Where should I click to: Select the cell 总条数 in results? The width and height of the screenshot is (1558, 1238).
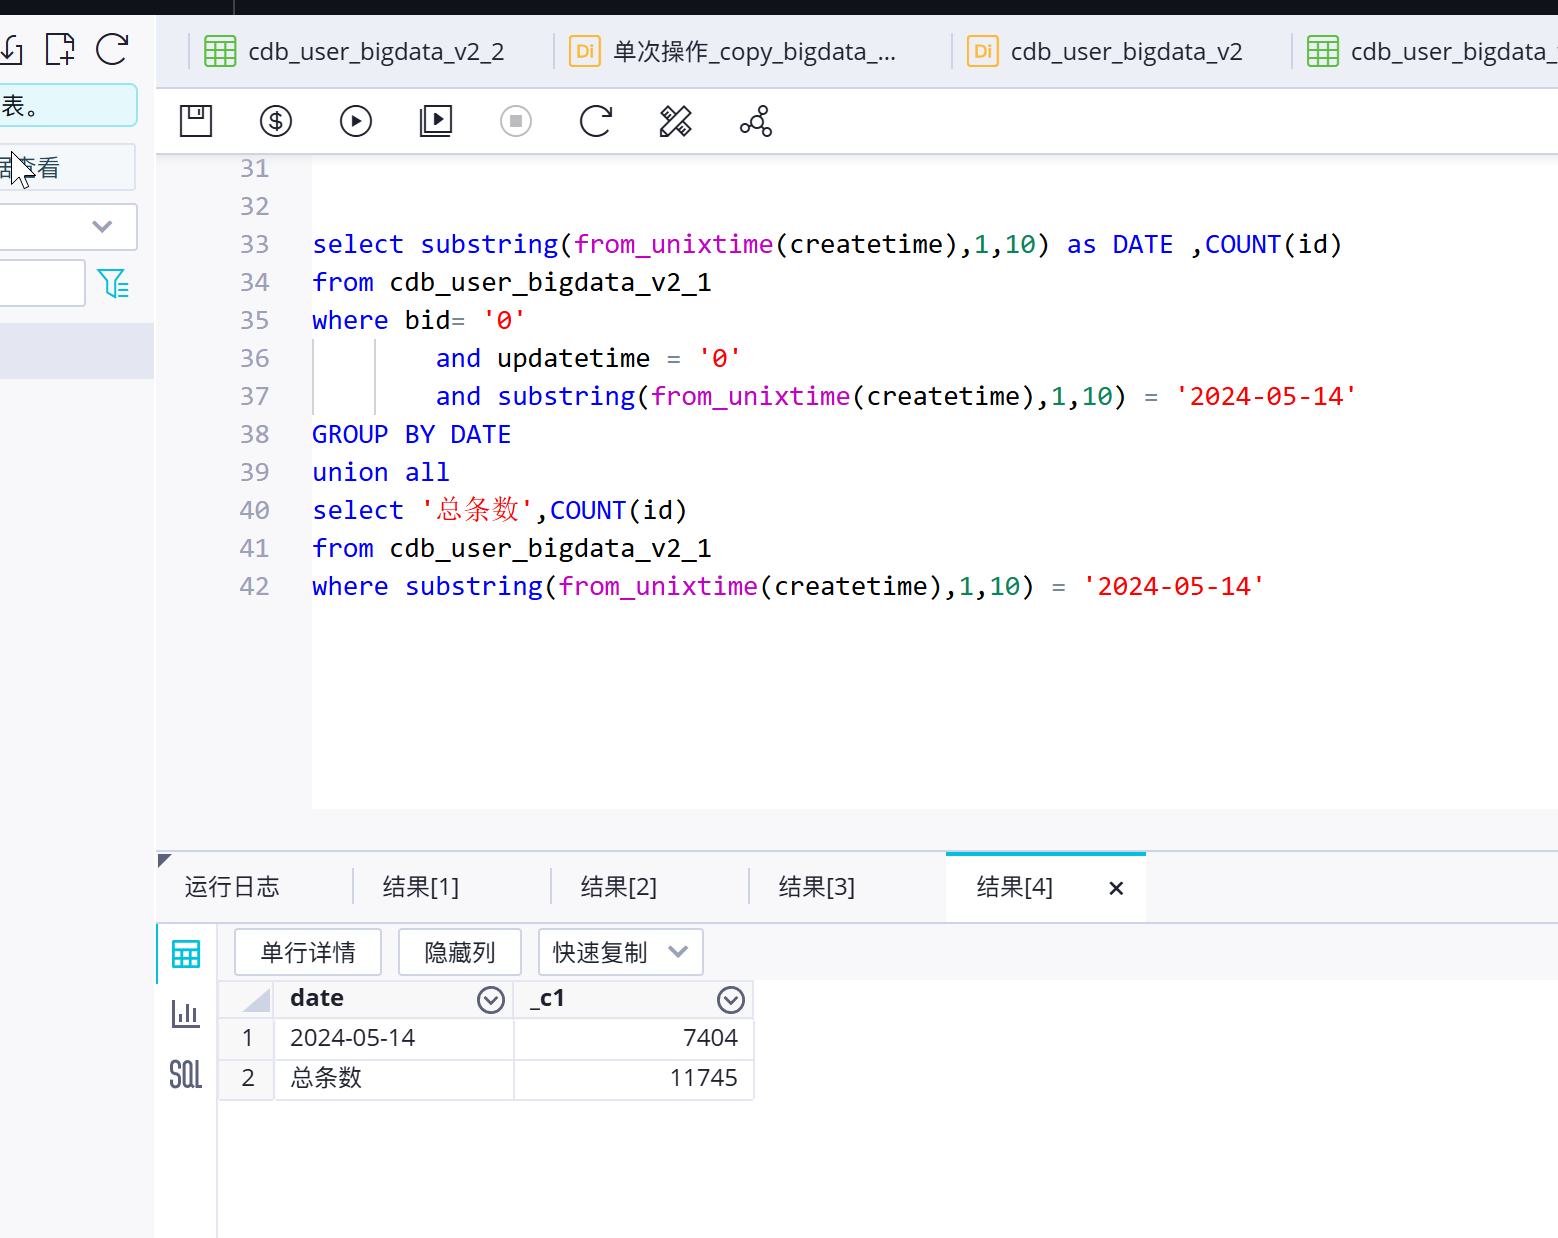click(394, 1078)
